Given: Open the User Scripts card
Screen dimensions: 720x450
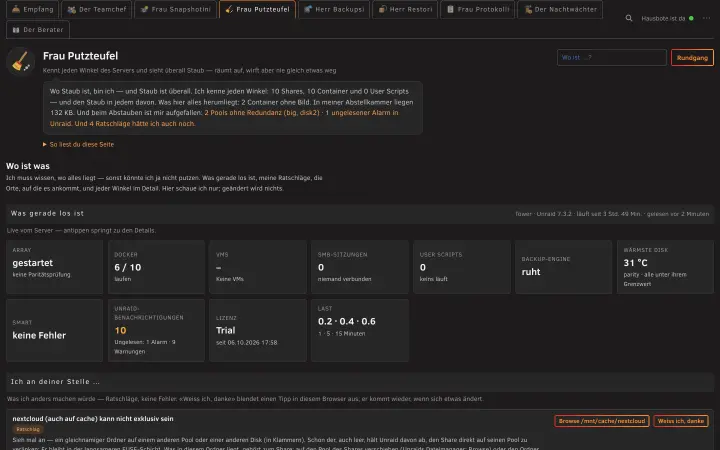Looking at the screenshot, I should point(461,267).
